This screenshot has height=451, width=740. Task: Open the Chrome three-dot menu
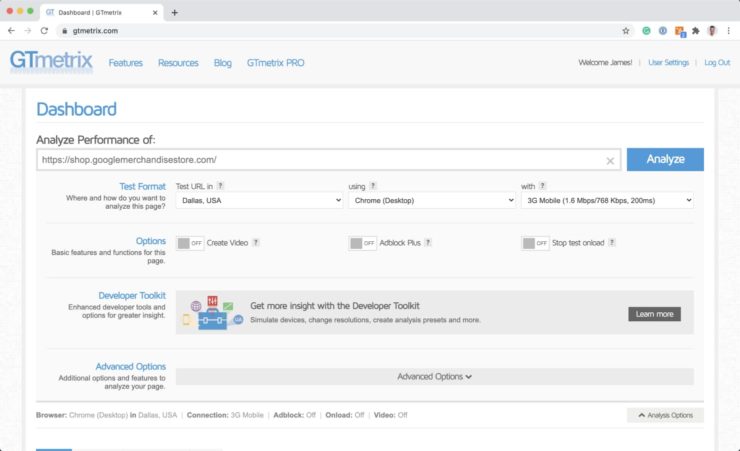pos(729,31)
